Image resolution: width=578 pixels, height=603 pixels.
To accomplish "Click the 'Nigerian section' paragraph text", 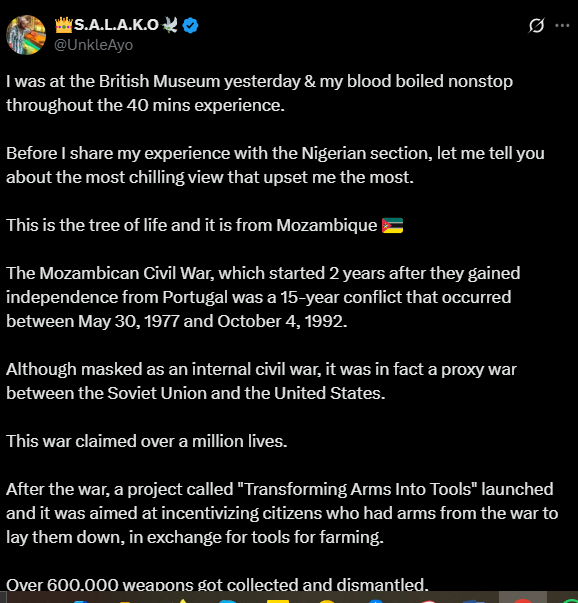I will tap(275, 165).
